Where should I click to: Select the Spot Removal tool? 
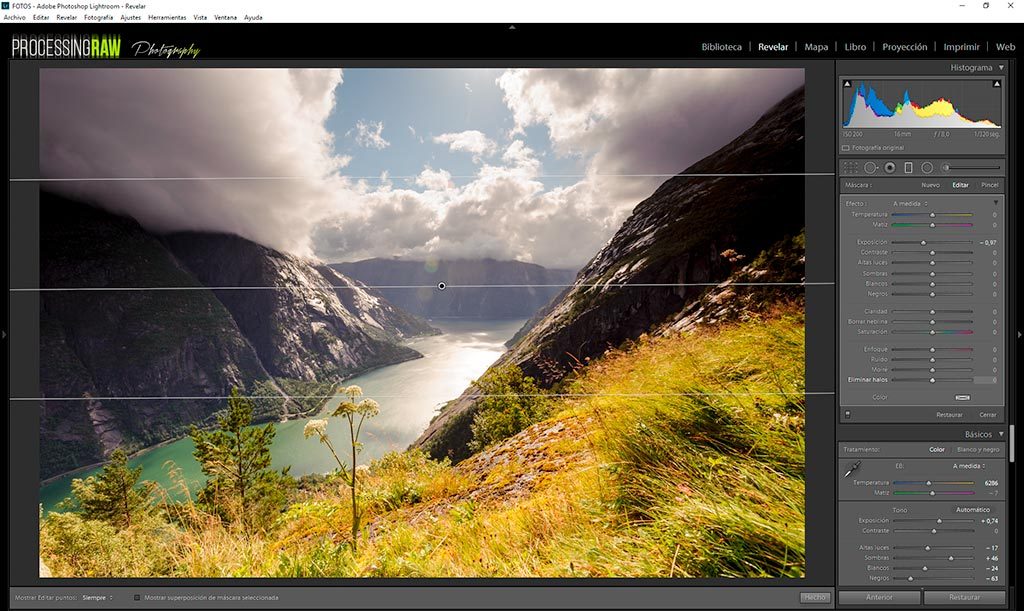click(870, 168)
